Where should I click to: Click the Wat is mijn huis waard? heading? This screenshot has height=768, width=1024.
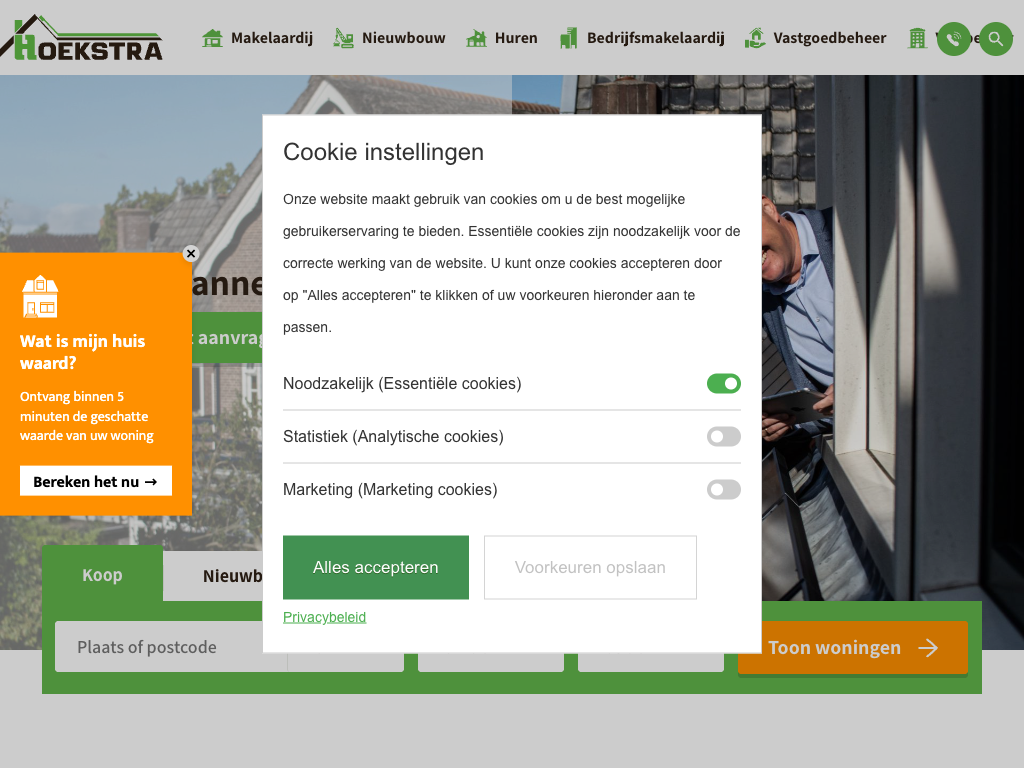pyautogui.click(x=82, y=352)
